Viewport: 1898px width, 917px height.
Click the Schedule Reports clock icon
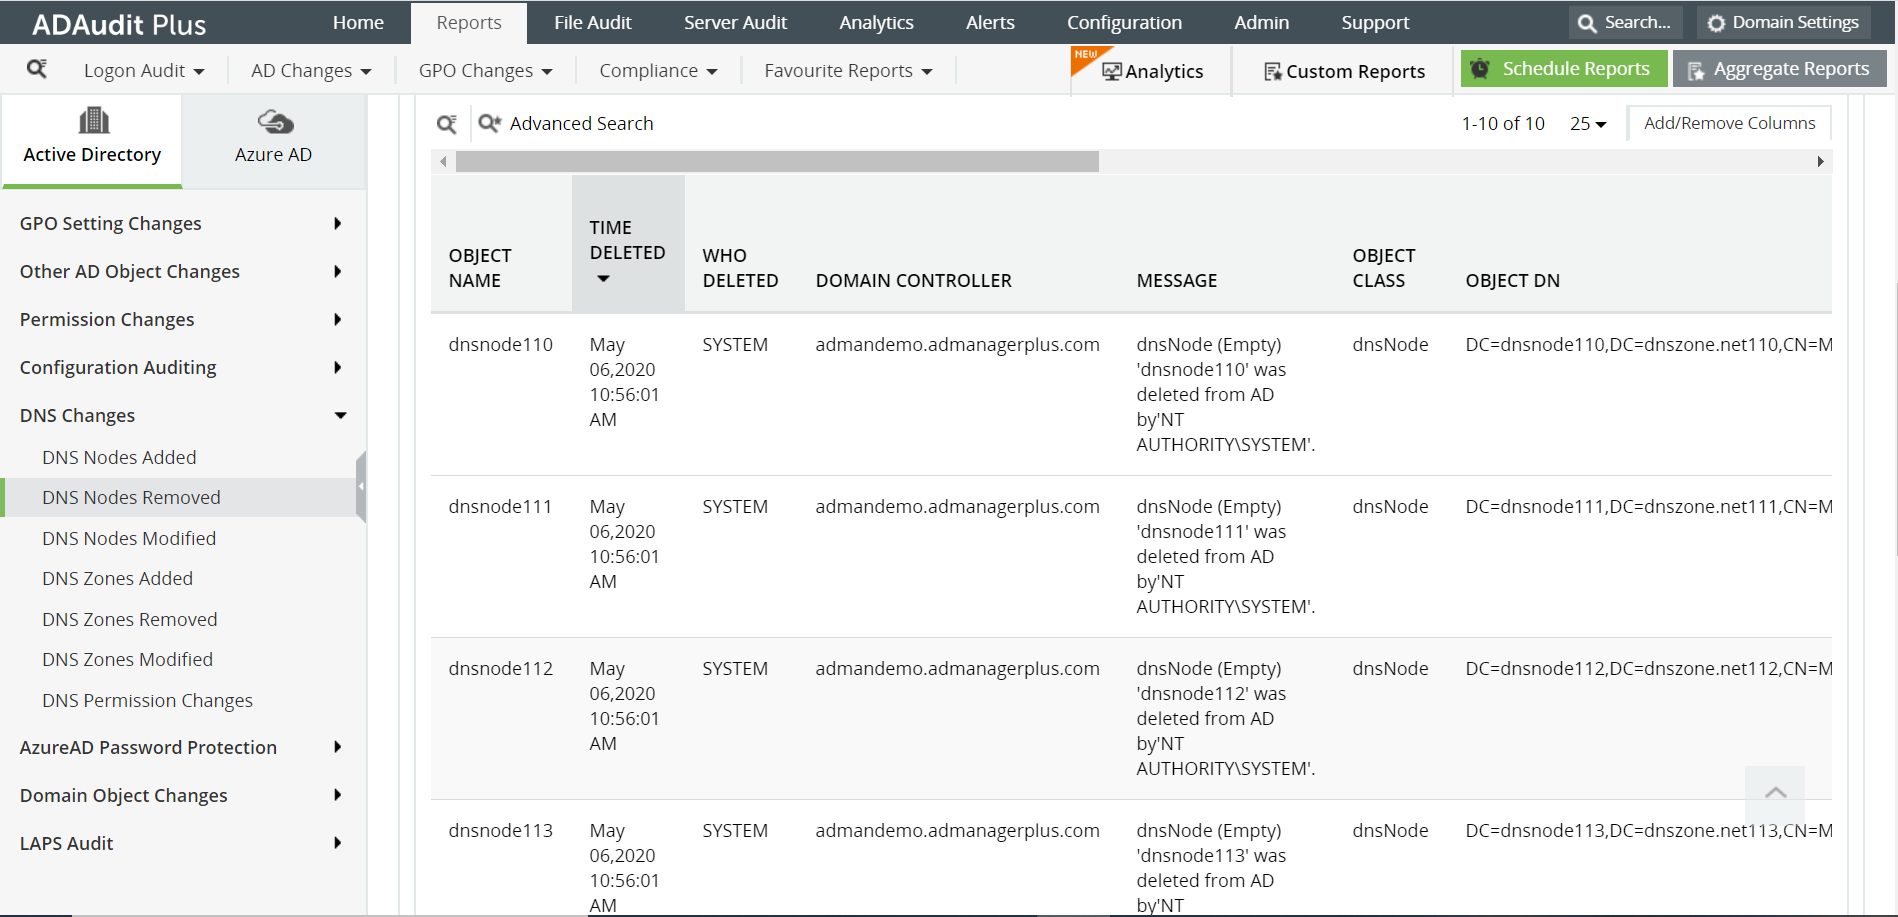click(1481, 68)
